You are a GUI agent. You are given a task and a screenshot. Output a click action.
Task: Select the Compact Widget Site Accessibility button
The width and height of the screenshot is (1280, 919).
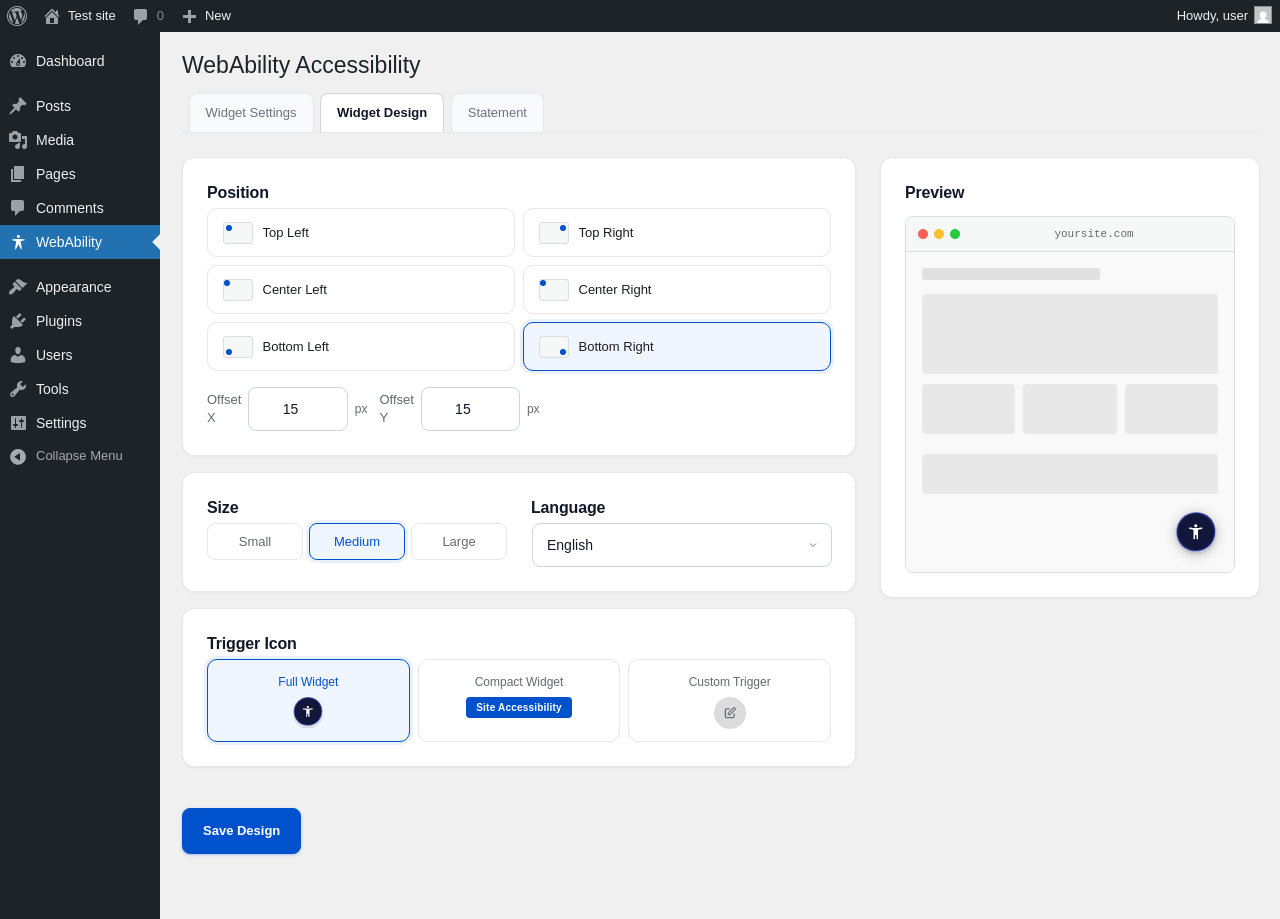[518, 708]
